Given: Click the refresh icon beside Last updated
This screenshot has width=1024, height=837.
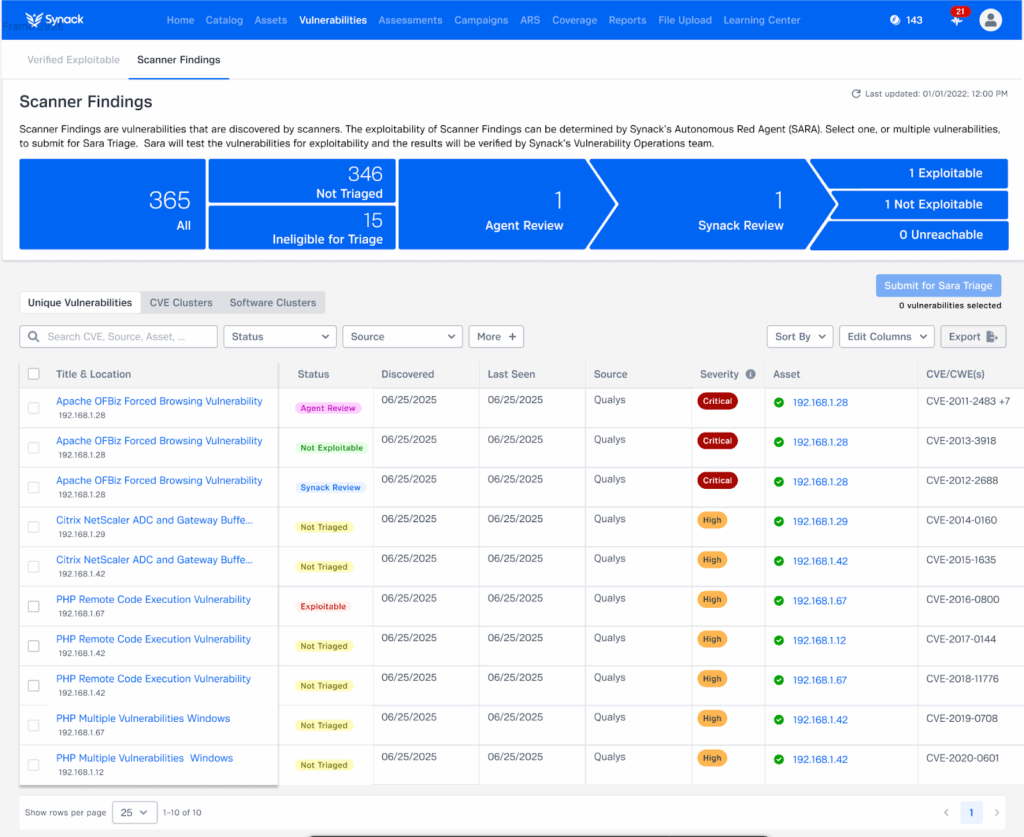Looking at the screenshot, I should click(856, 93).
